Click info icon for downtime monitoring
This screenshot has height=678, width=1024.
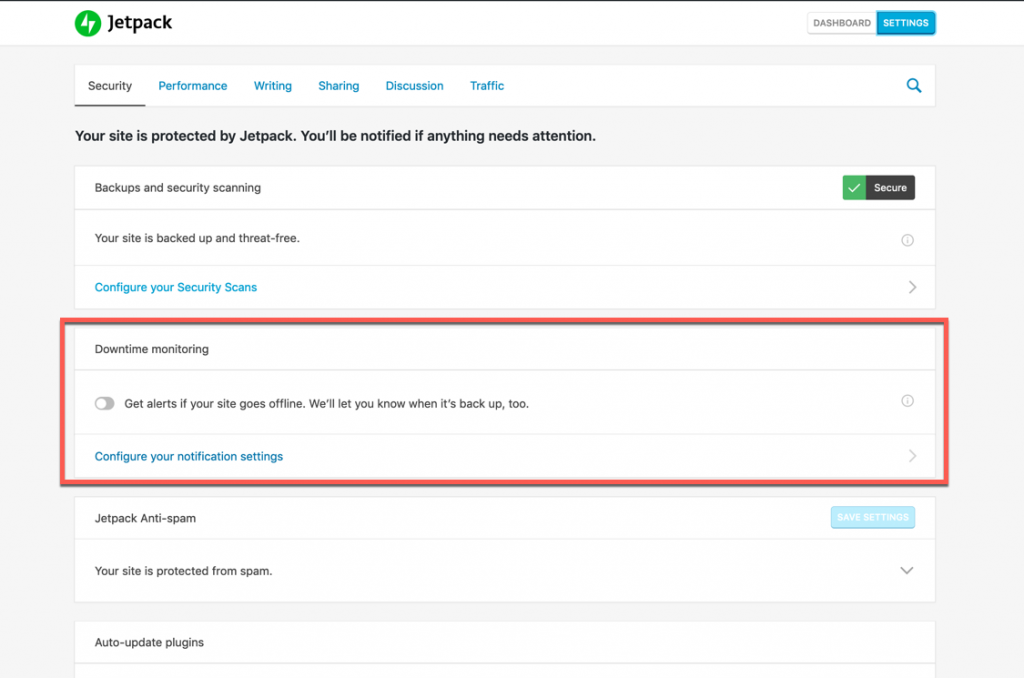click(x=907, y=401)
